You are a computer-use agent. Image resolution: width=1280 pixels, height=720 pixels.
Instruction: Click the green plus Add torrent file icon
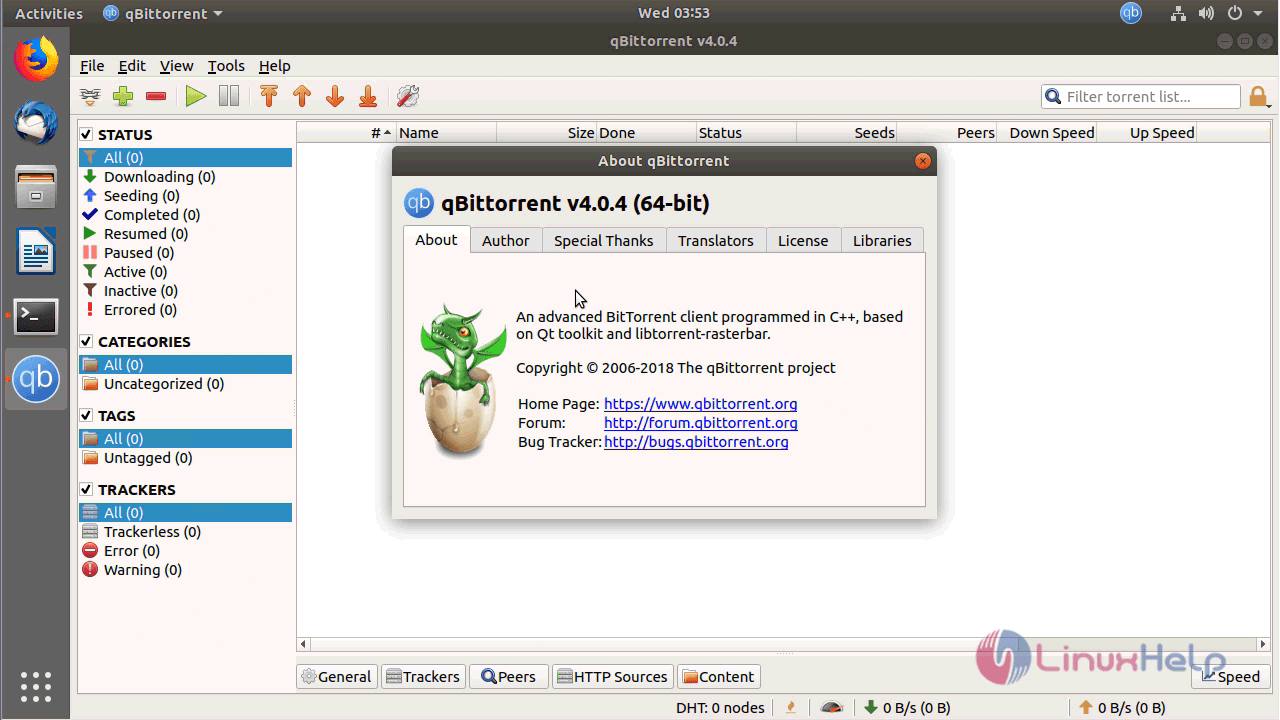[123, 97]
